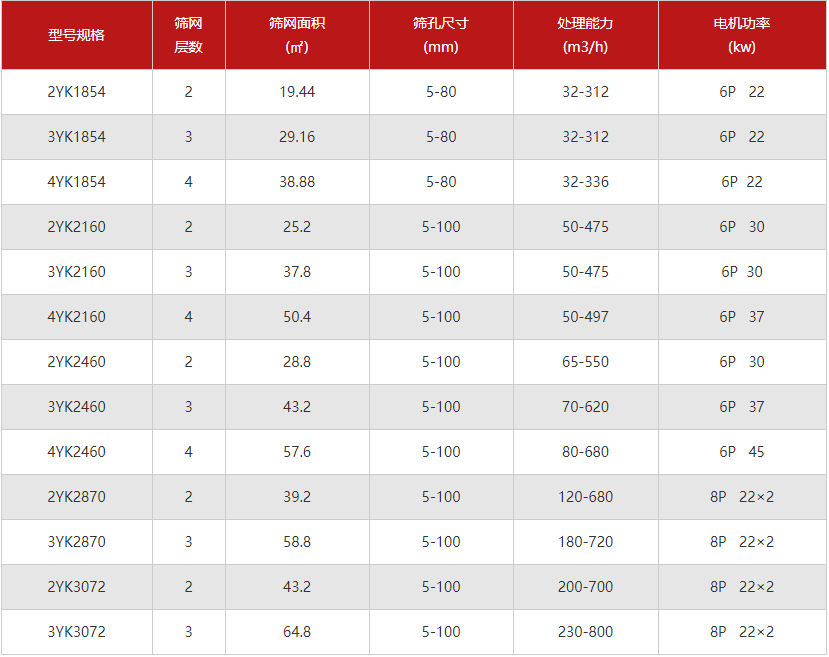Click the 筛网面积 (㎡) header

click(297, 35)
